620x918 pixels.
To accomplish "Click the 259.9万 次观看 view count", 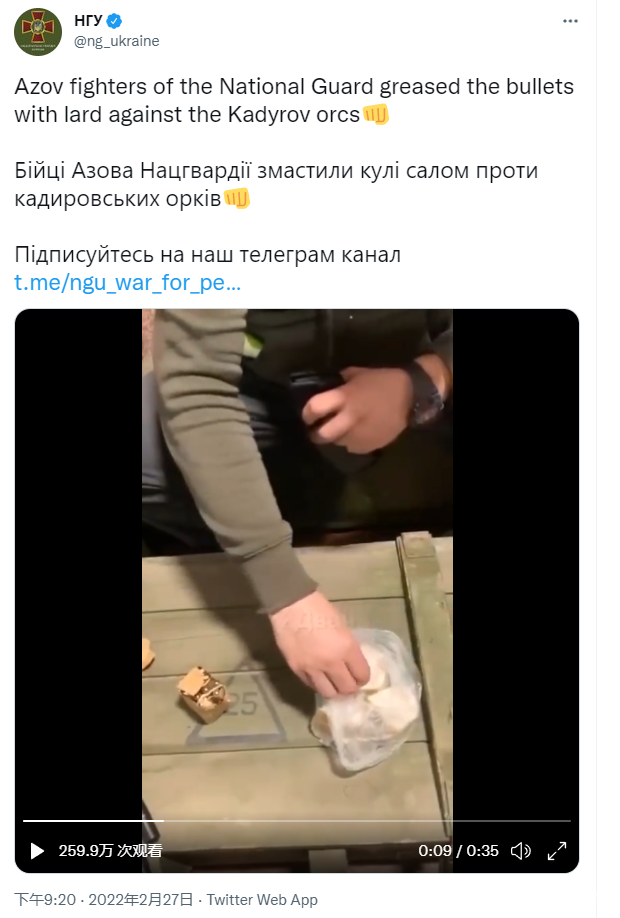I will point(111,851).
